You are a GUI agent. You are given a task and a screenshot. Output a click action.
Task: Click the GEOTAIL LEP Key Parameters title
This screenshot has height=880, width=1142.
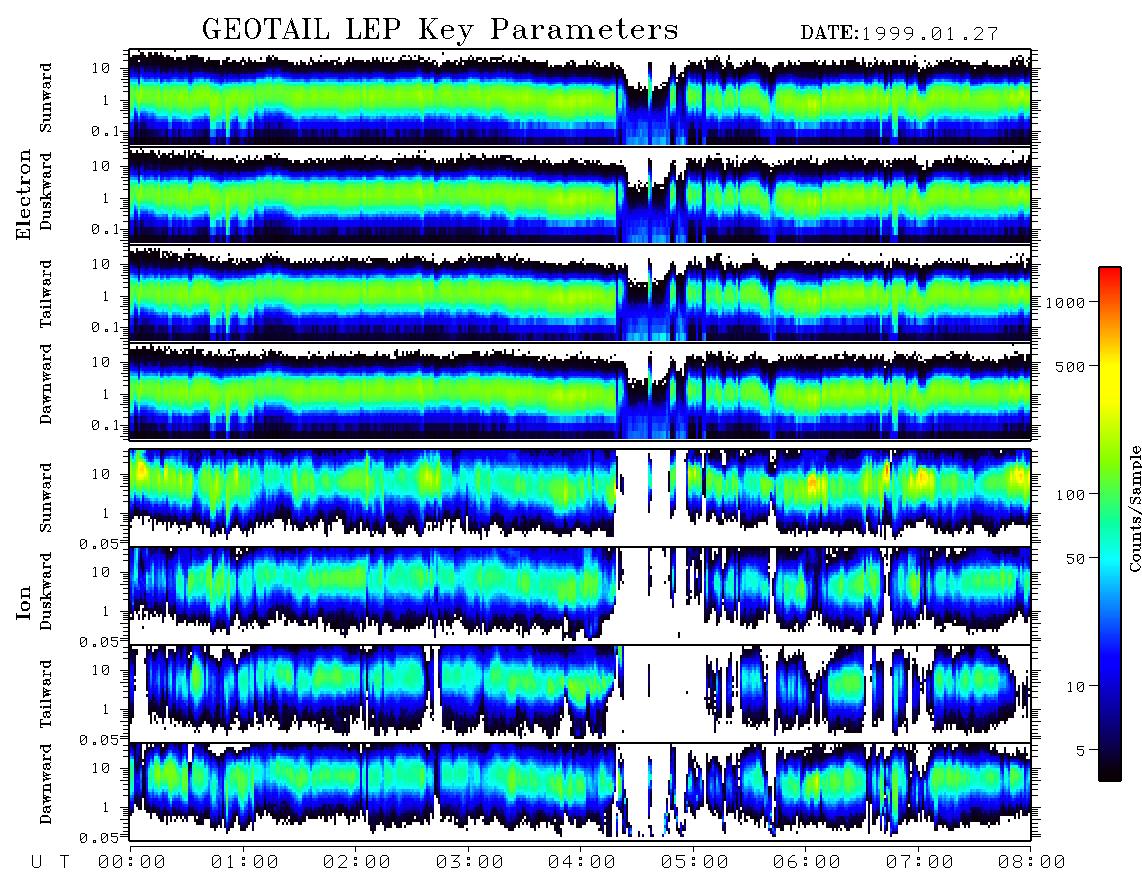click(440, 30)
